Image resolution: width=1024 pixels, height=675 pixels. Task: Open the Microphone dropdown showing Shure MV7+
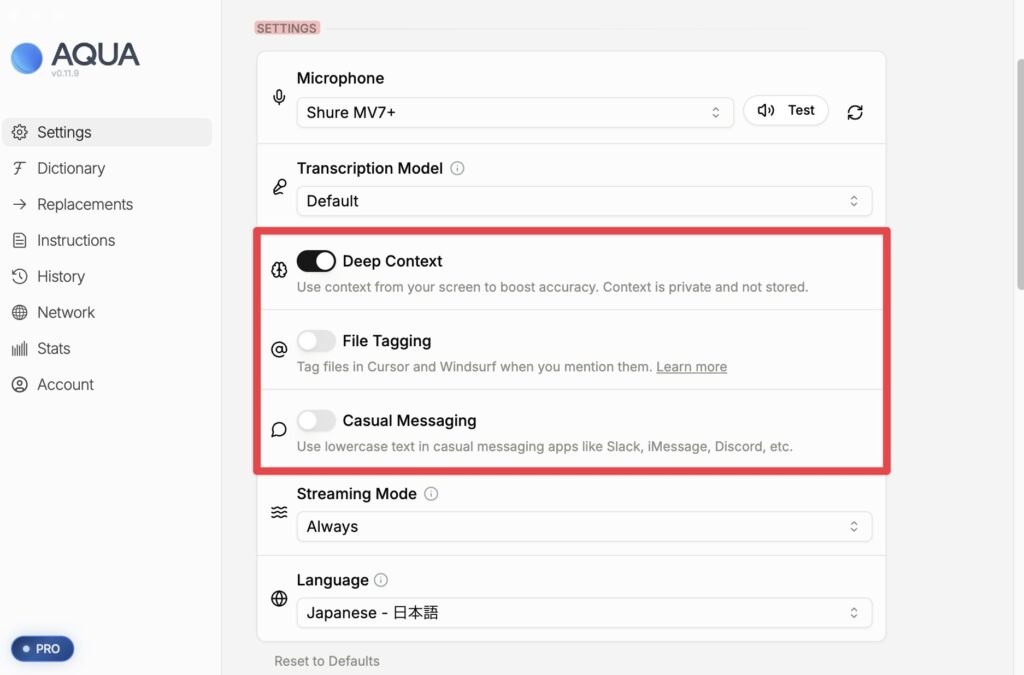515,112
